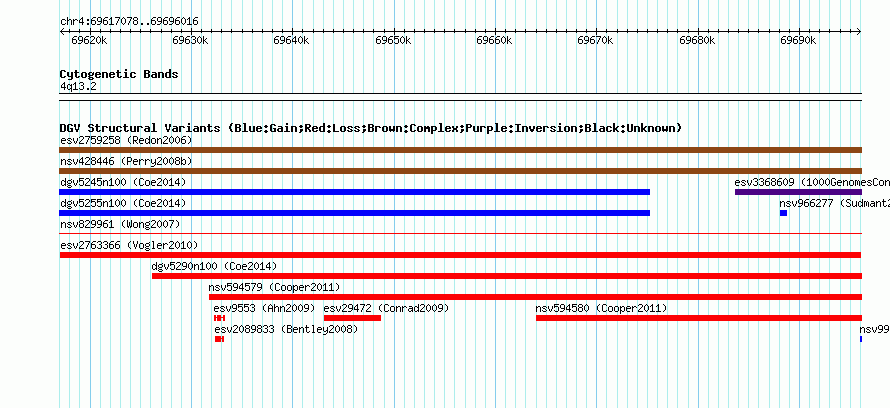Click the 69630k ruler label

(191, 40)
